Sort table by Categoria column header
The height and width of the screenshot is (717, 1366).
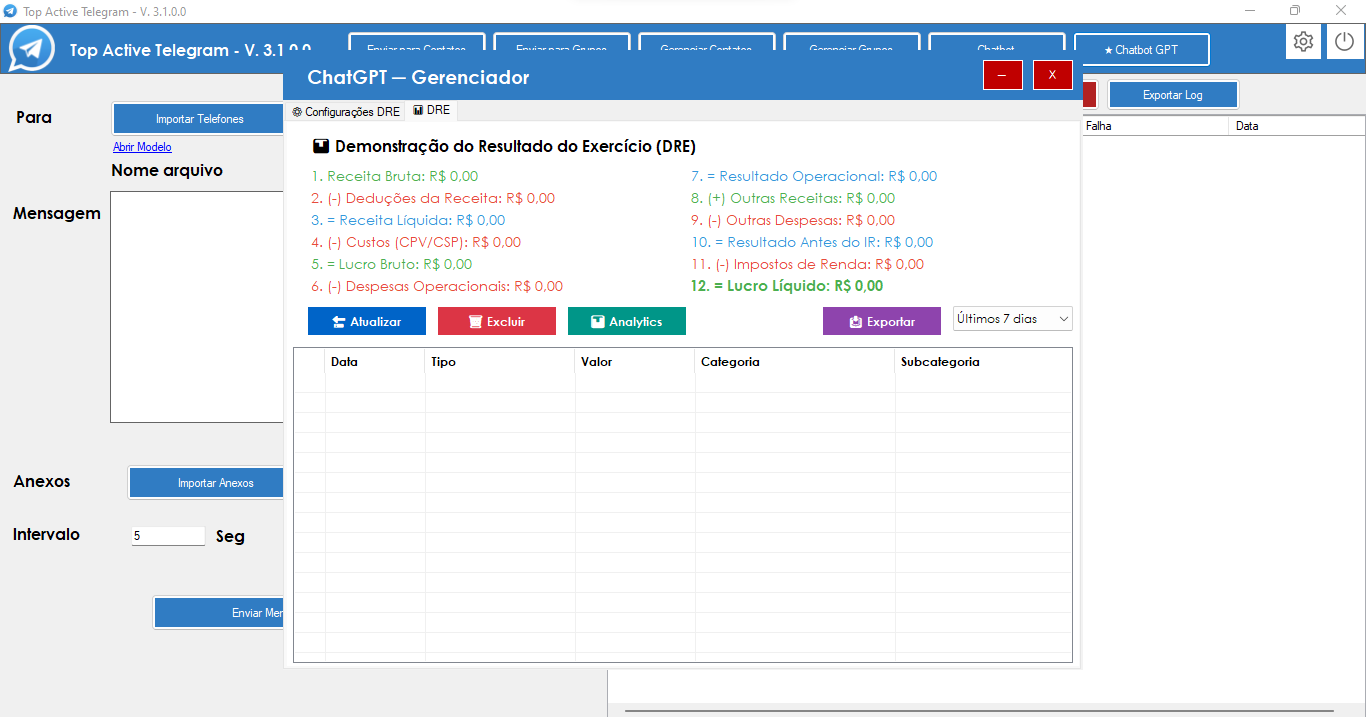tap(731, 362)
